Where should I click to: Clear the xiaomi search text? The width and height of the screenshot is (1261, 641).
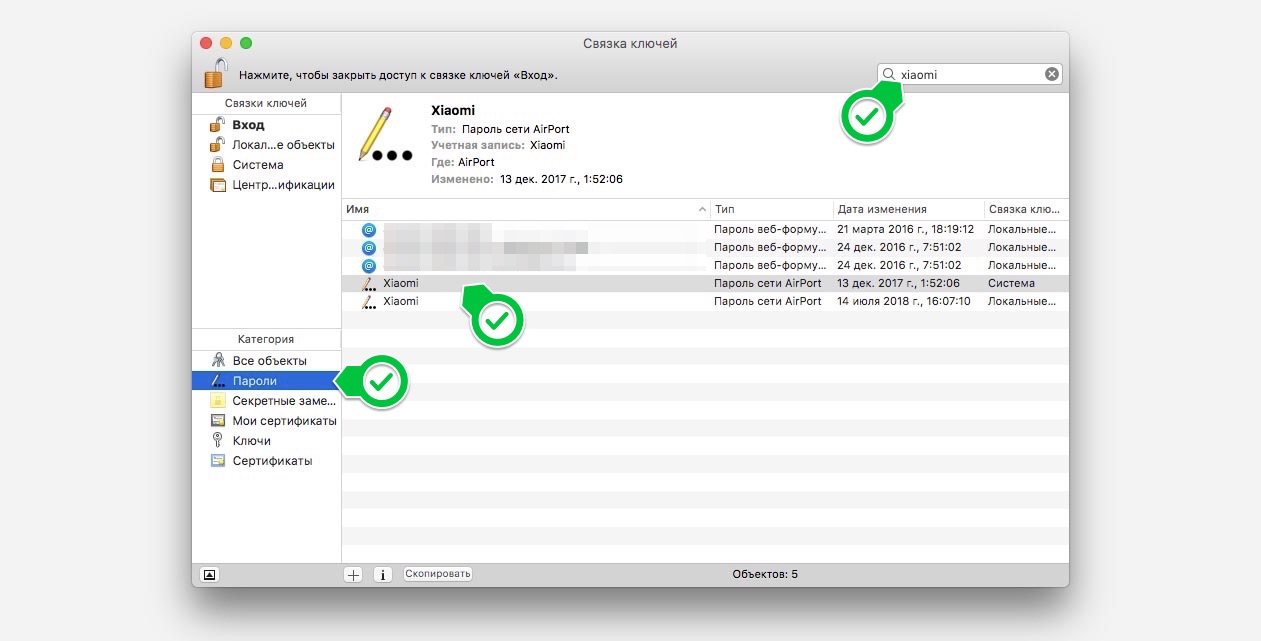[1051, 74]
